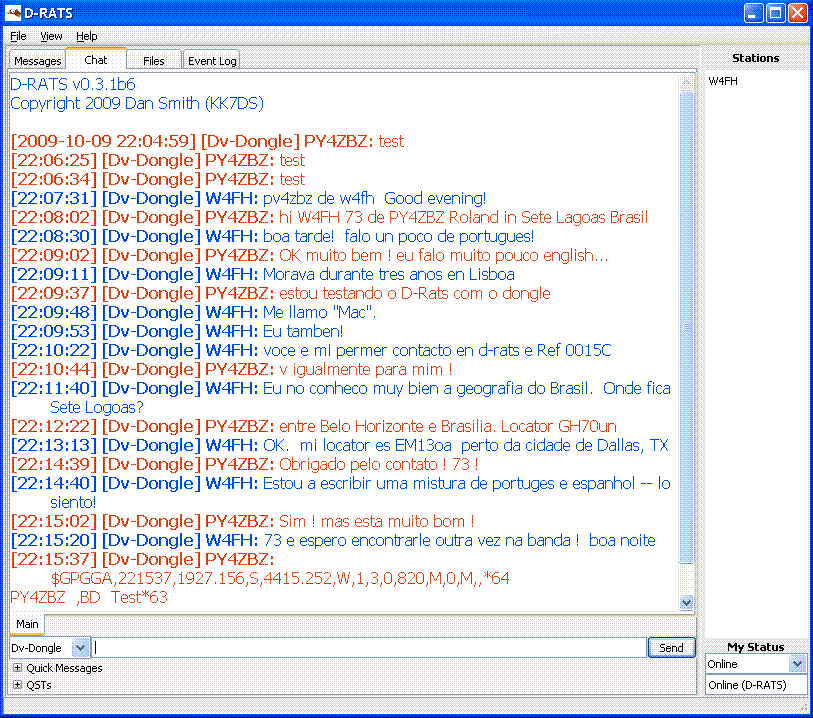813x718 pixels.
Task: Click the 'PY4ZBZ ,BD Test*63' line
Action: click(x=89, y=597)
